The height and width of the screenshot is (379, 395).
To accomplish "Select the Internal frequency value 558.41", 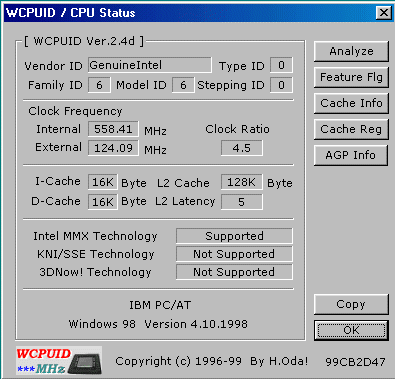I will [x=113, y=129].
